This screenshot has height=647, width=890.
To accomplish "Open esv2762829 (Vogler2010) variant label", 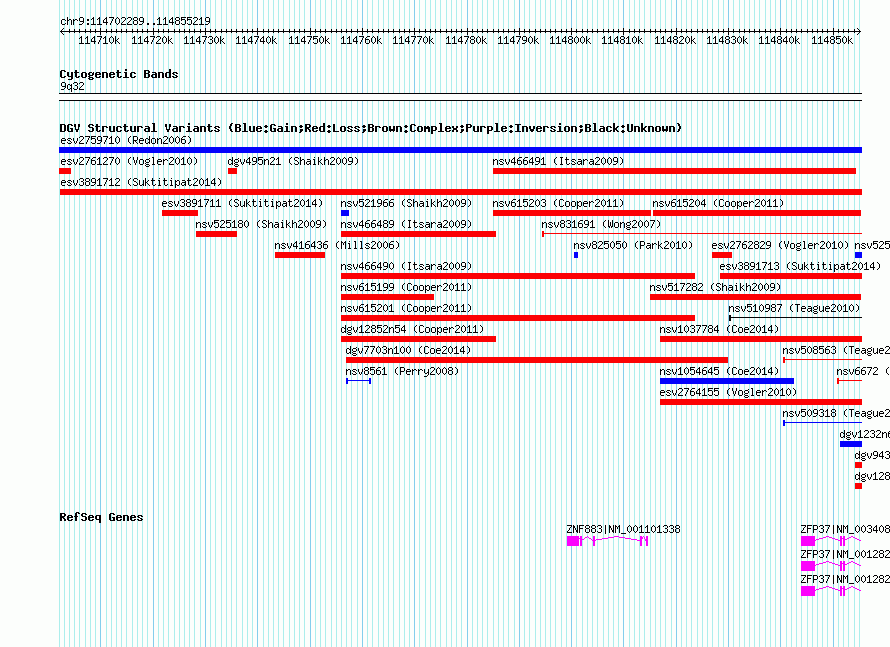I will point(780,245).
